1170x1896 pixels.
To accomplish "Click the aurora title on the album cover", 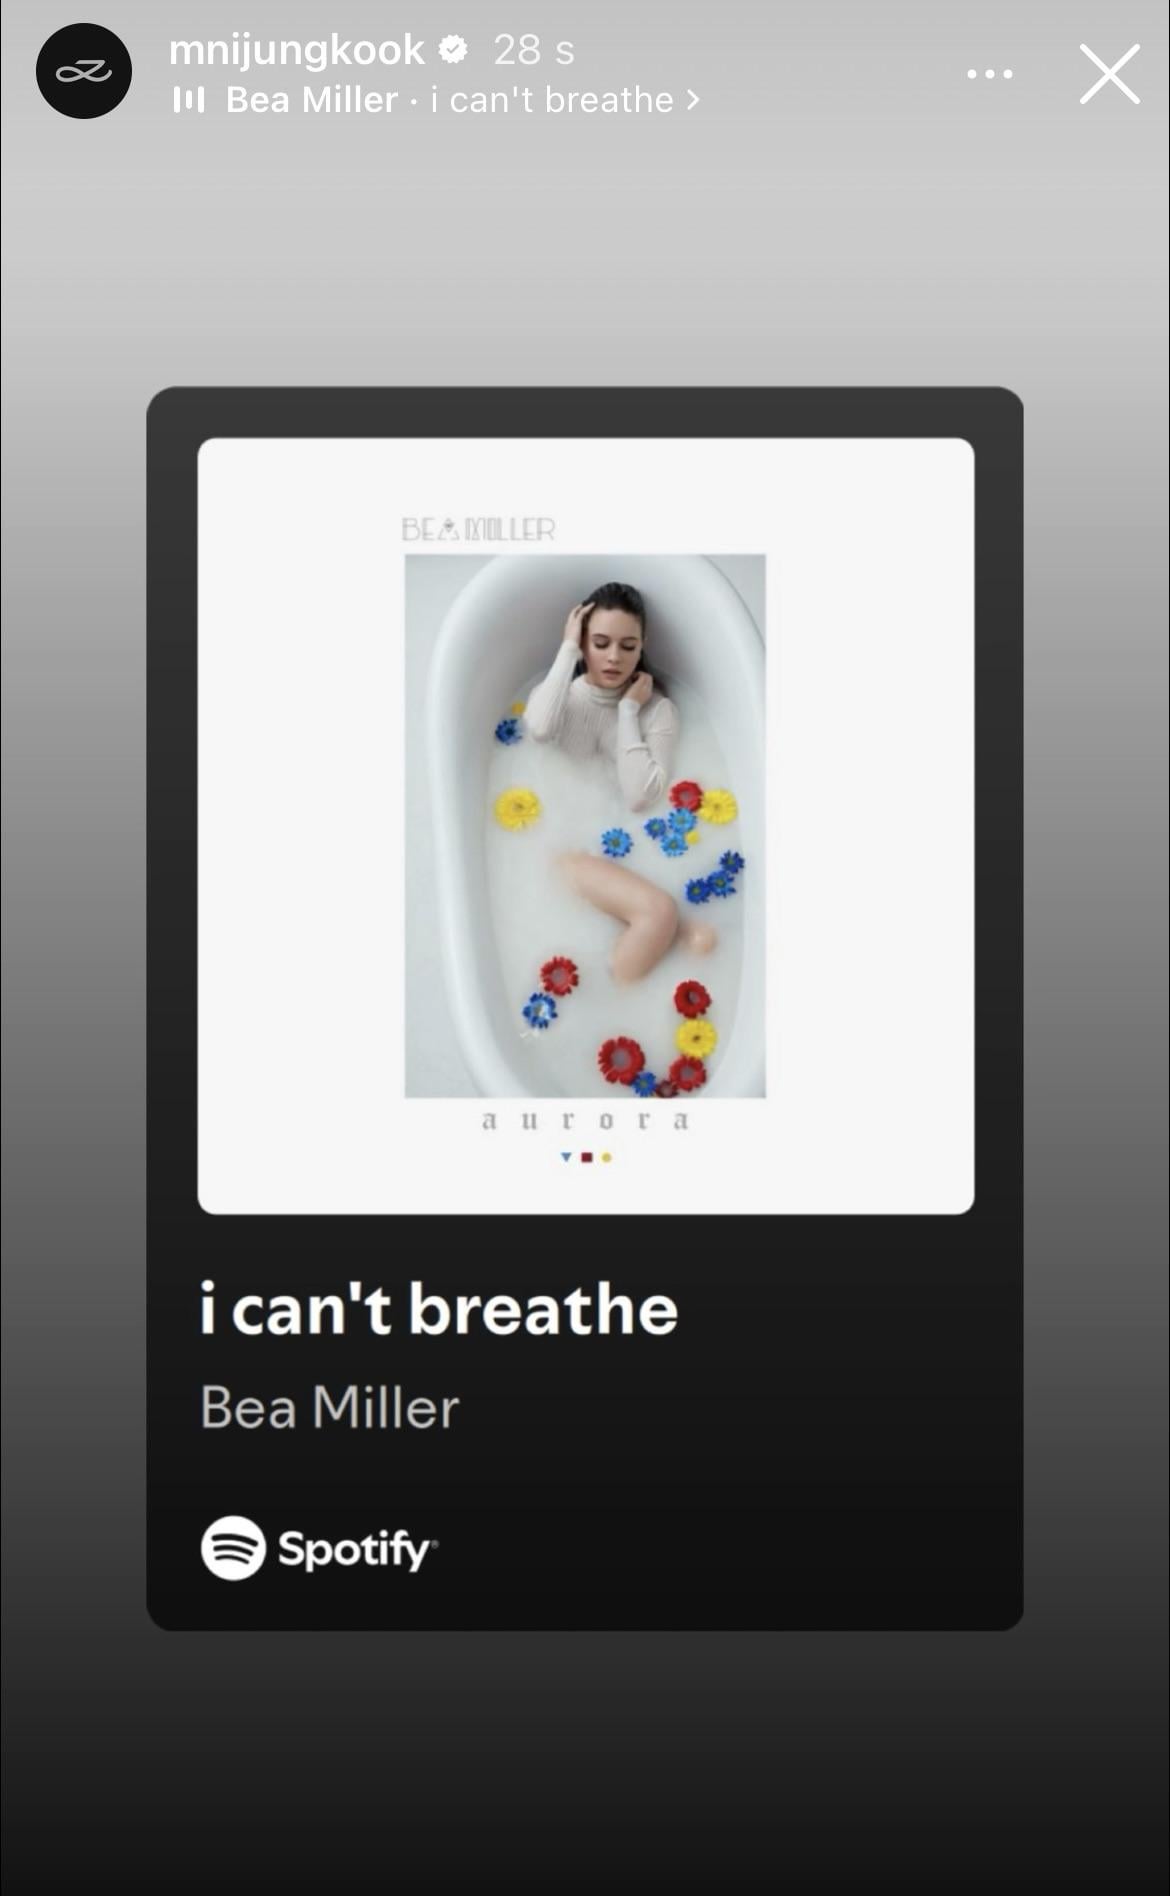I will 585,1121.
